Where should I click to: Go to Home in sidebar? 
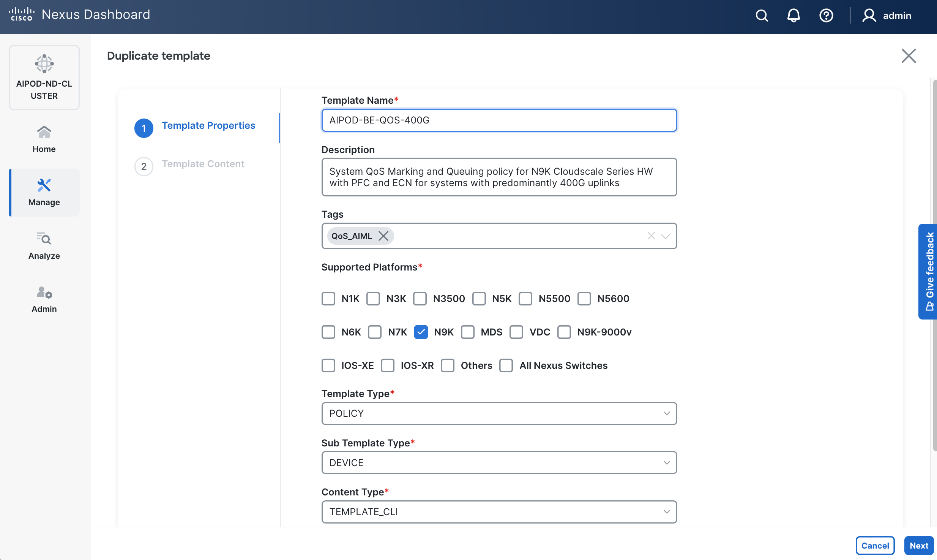[x=44, y=139]
